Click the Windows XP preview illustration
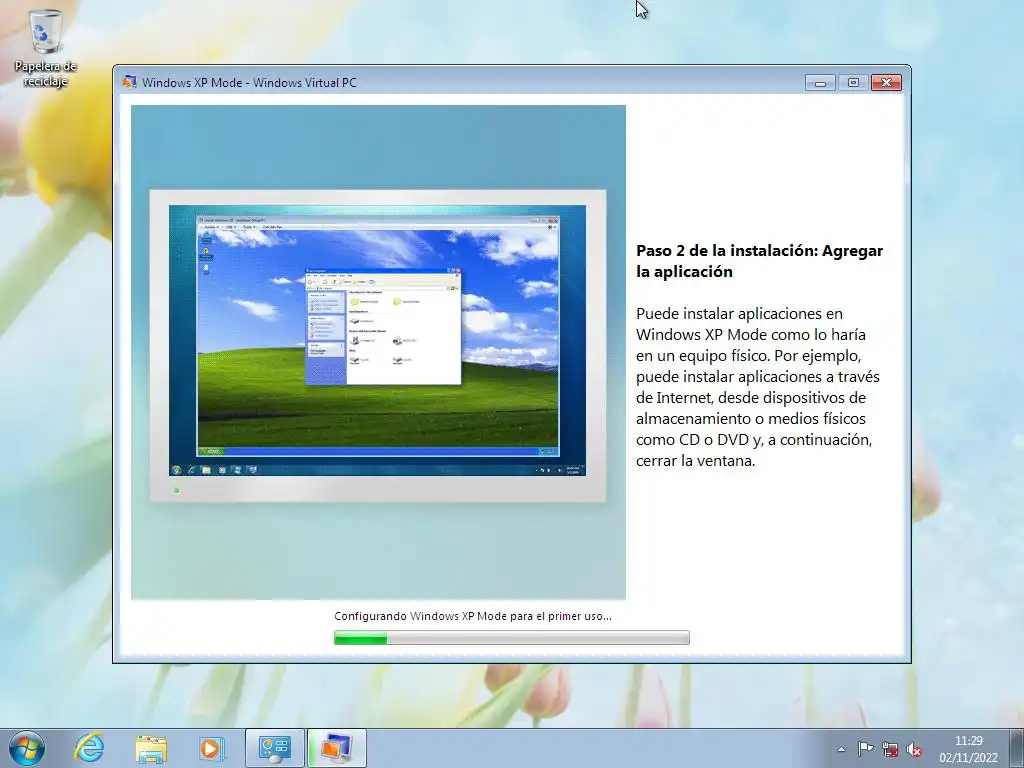The image size is (1024, 768). tap(378, 352)
